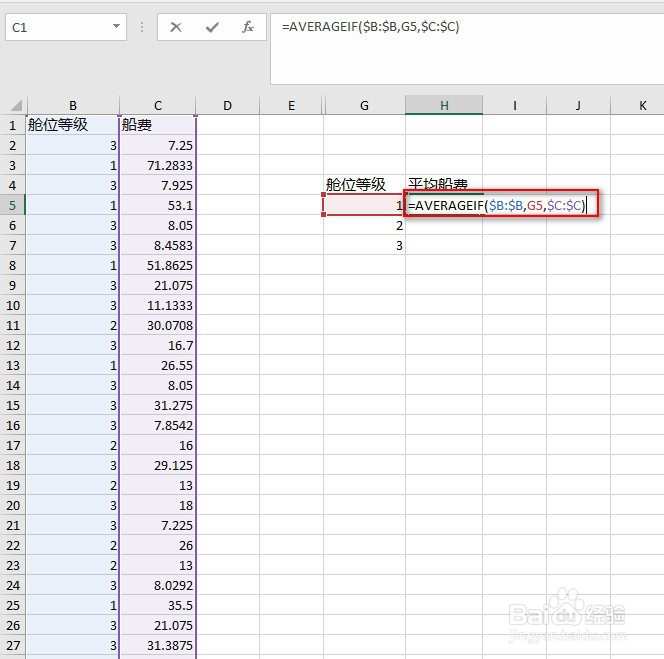This screenshot has width=664, height=659.
Task: Click the formula bar's three-dot resize handle
Action: (142, 27)
